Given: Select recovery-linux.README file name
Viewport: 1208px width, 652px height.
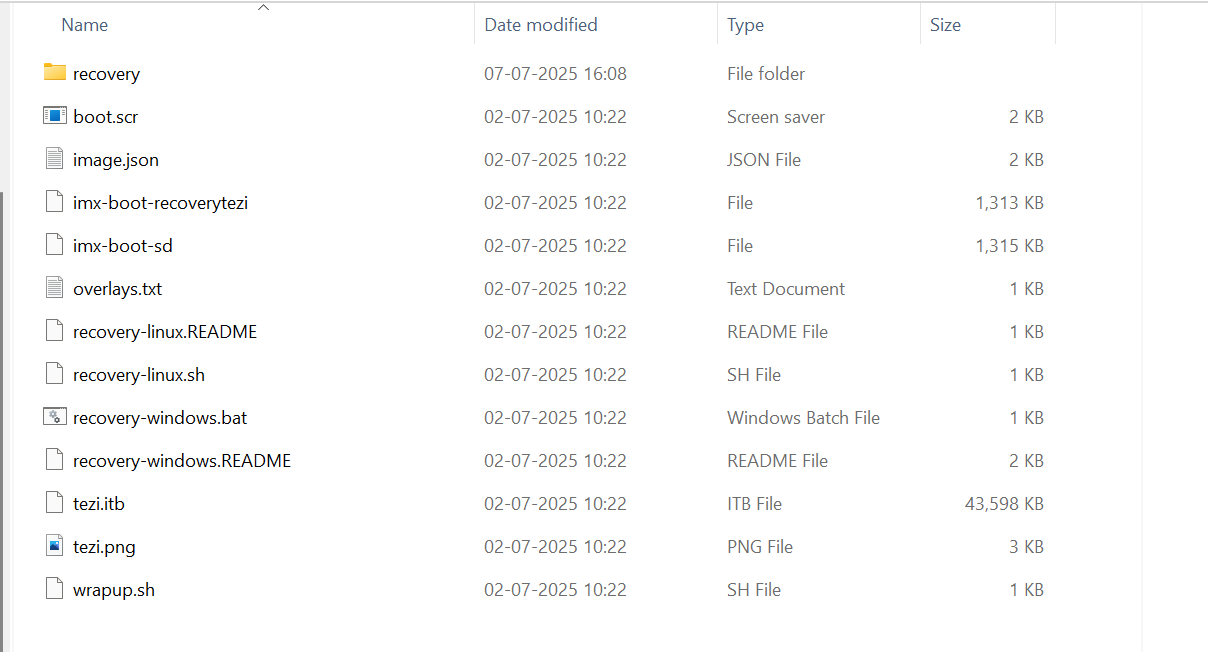Looking at the screenshot, I should pos(165,331).
